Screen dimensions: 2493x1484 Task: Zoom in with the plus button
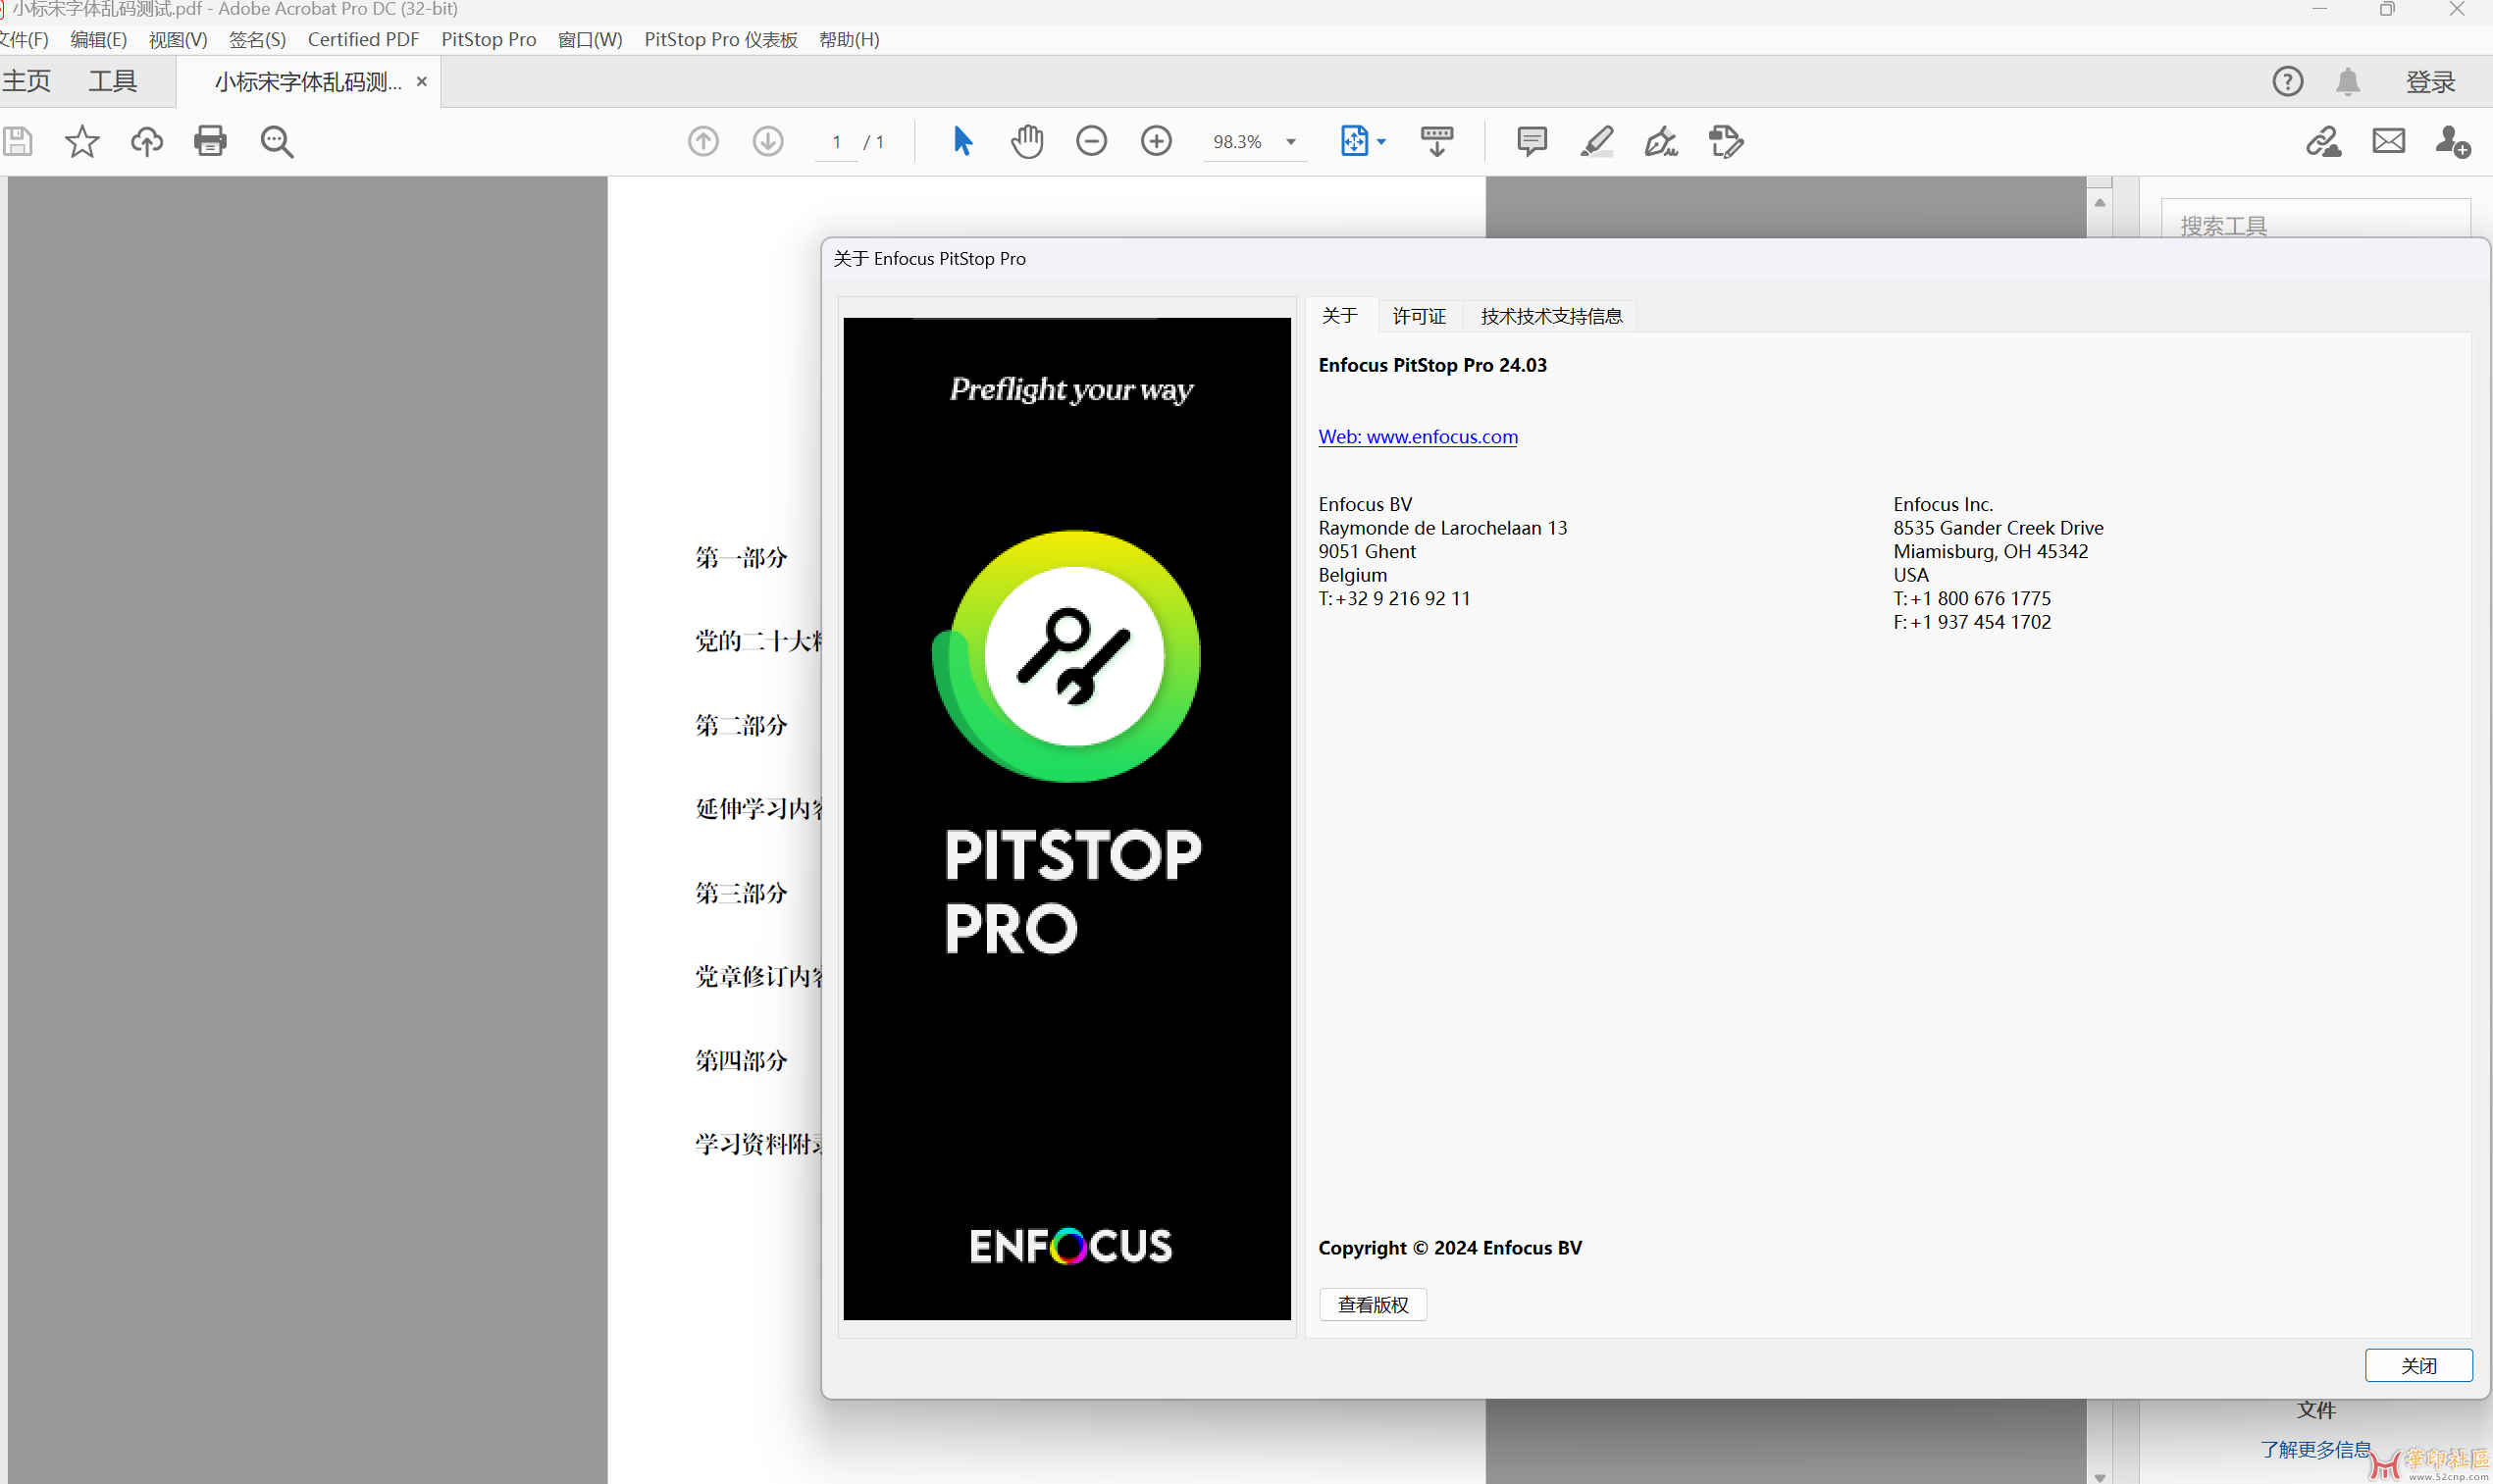(1156, 141)
